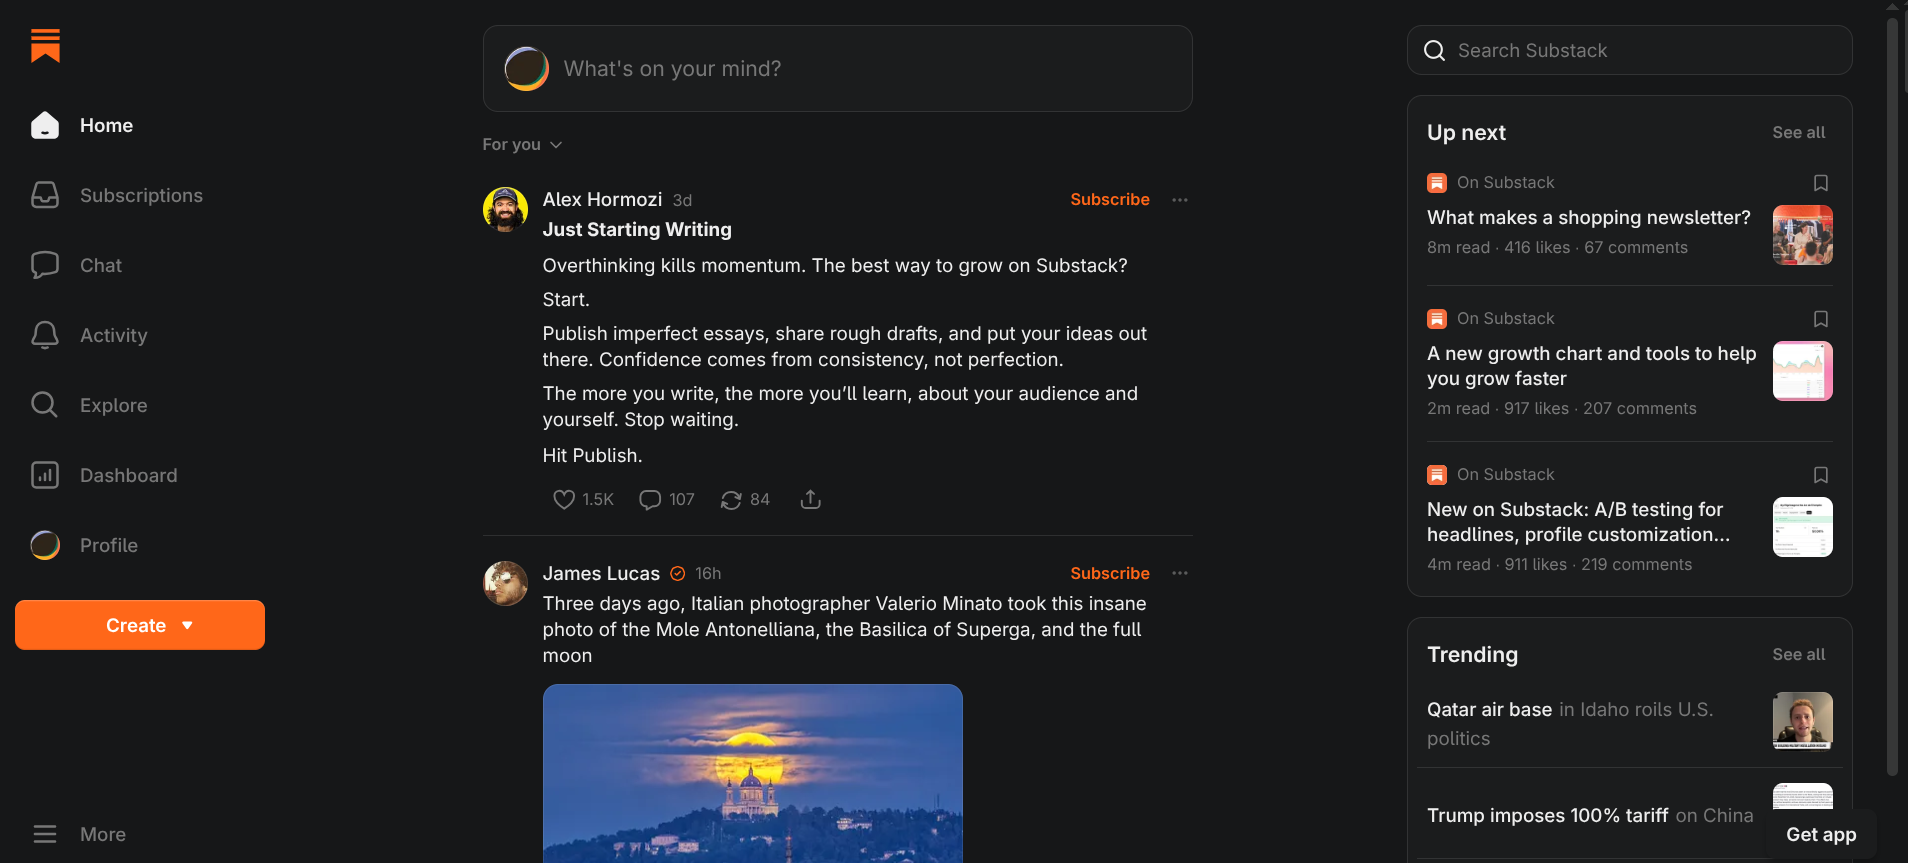The image size is (1908, 863).
Task: Like Alex Hormozi's post with heart icon
Action: click(564, 499)
